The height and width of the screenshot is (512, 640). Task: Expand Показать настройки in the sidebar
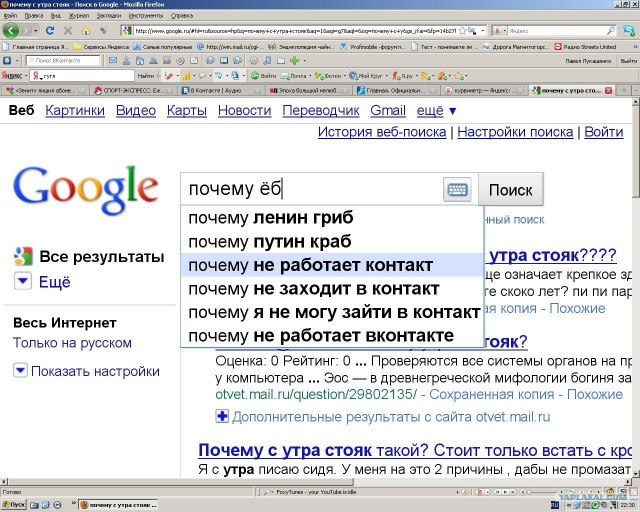(x=20, y=370)
